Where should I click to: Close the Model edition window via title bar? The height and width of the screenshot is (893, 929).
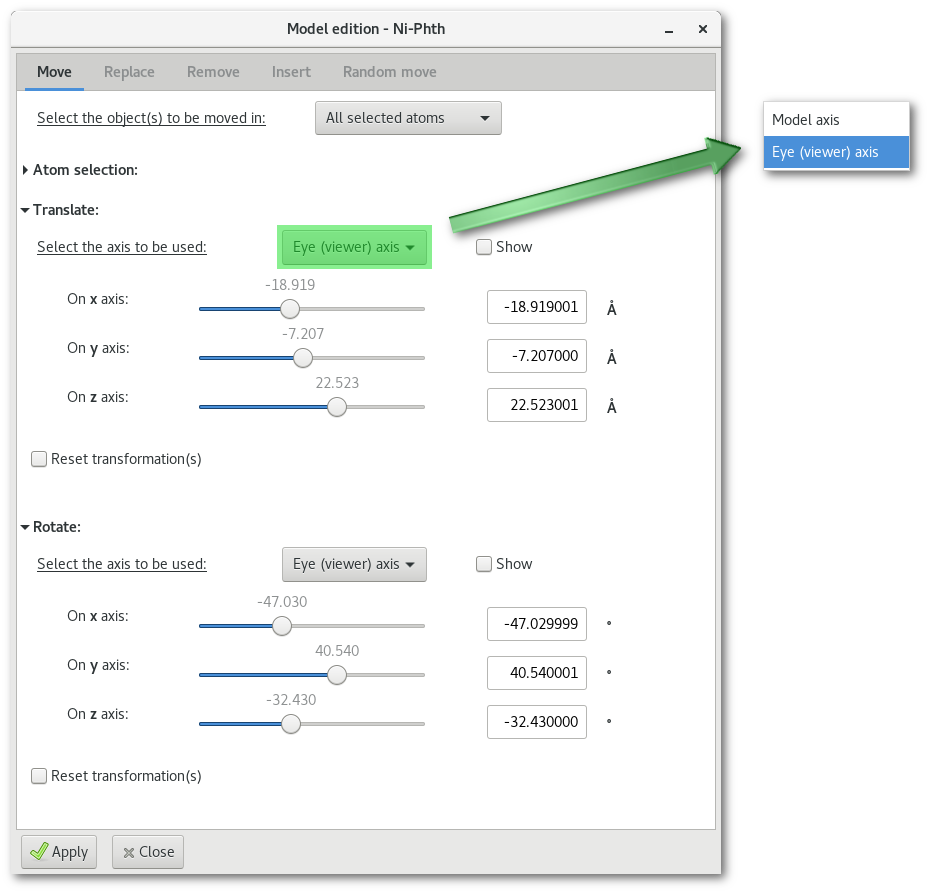[703, 29]
